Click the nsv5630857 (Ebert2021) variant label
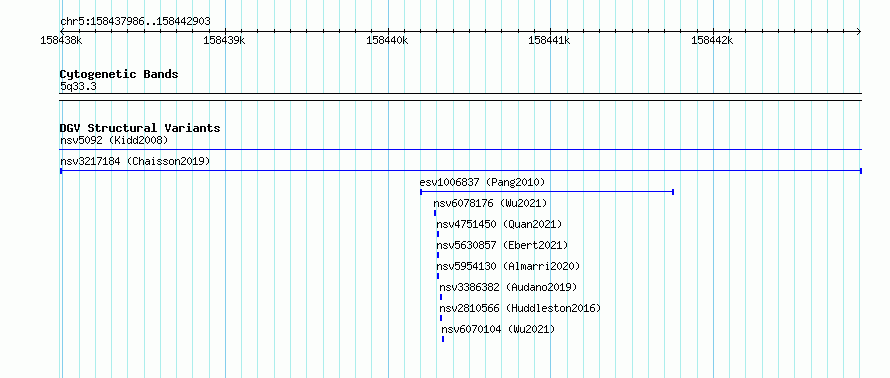This screenshot has width=890, height=378. (x=502, y=245)
